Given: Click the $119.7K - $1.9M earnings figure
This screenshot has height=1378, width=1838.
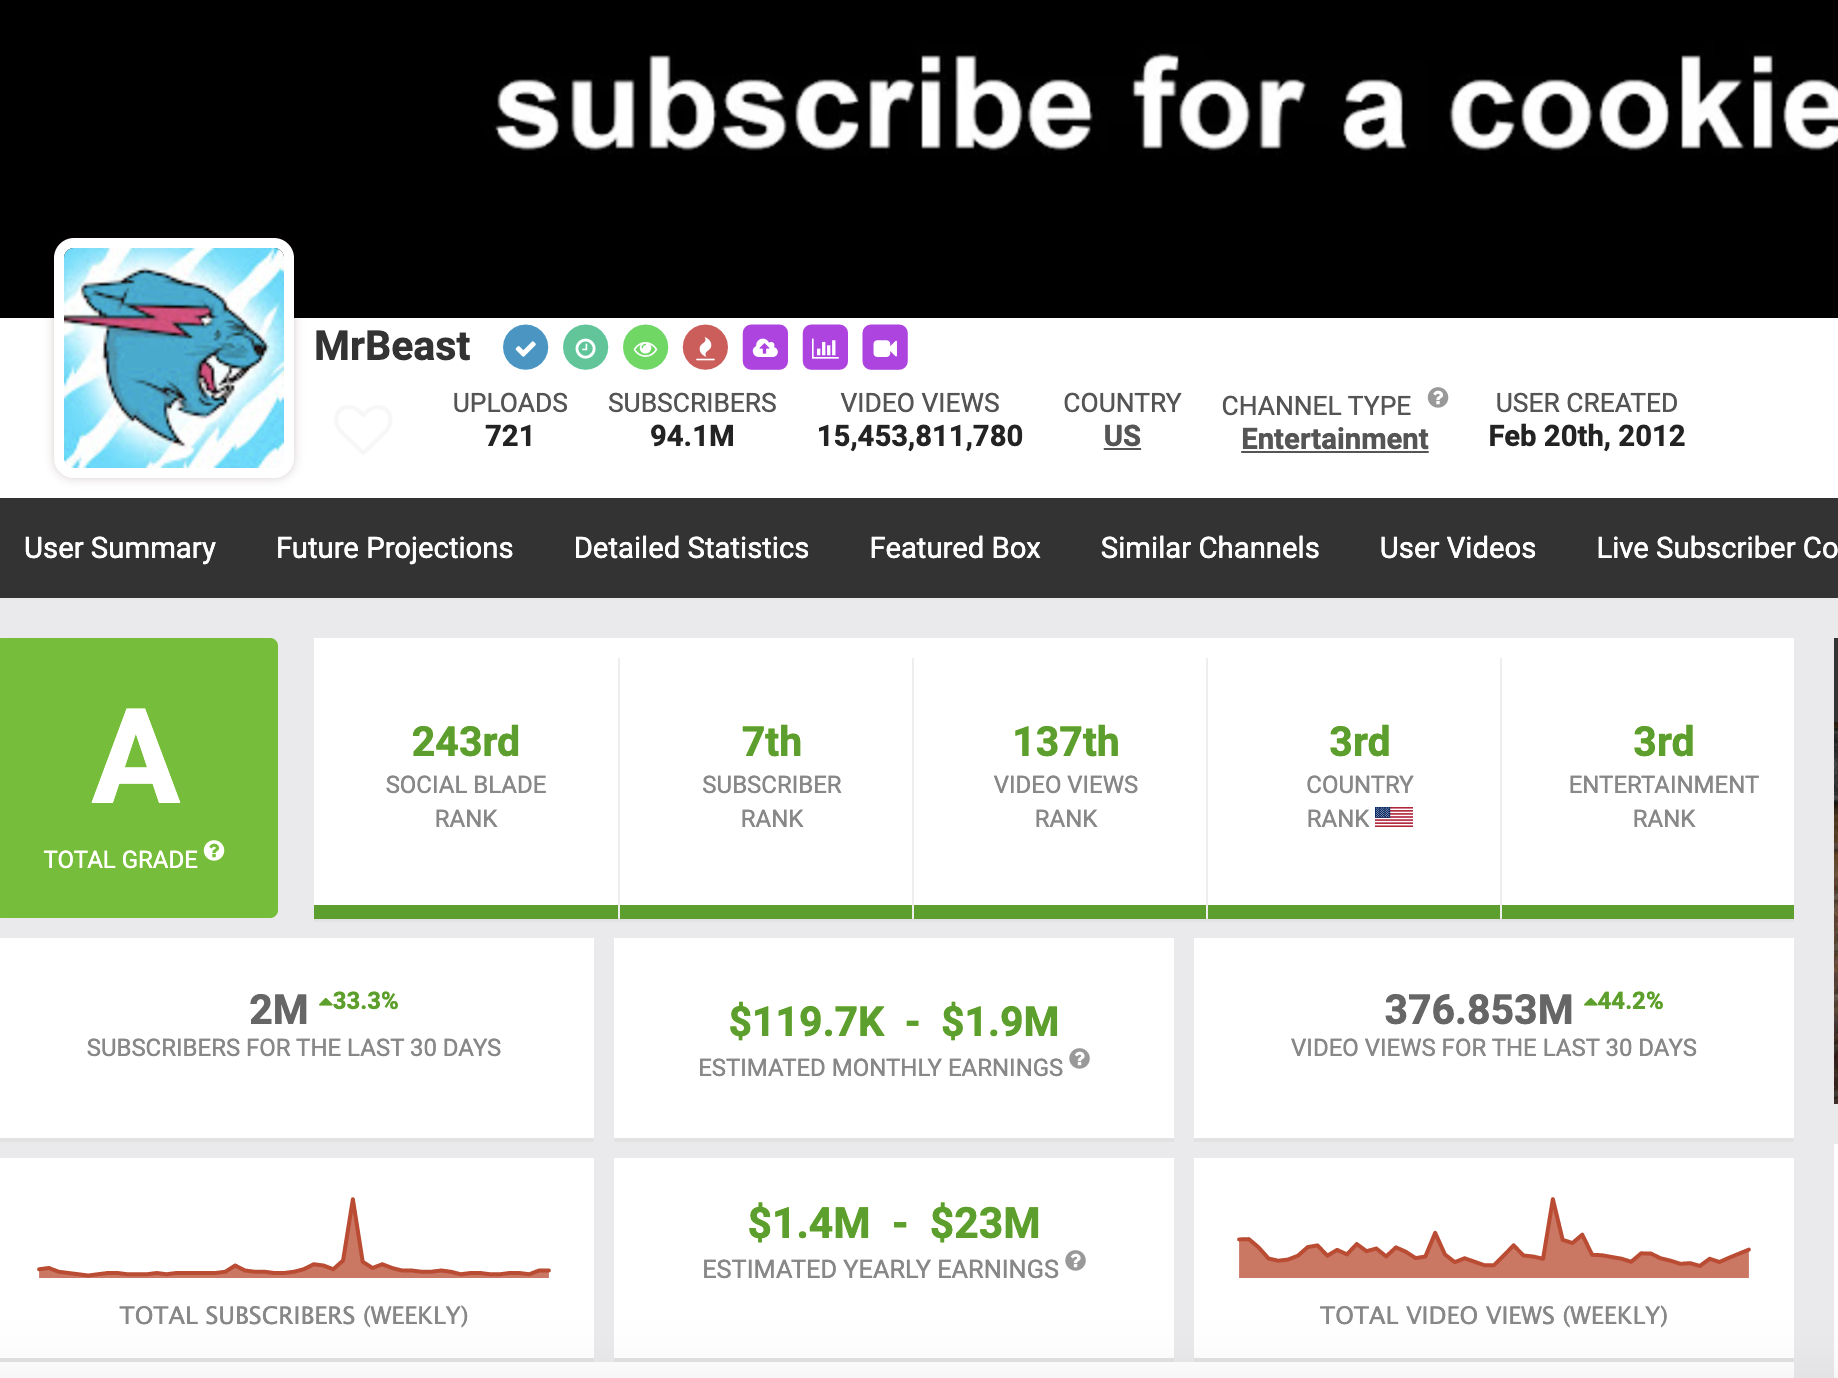Looking at the screenshot, I should click(x=894, y=1021).
